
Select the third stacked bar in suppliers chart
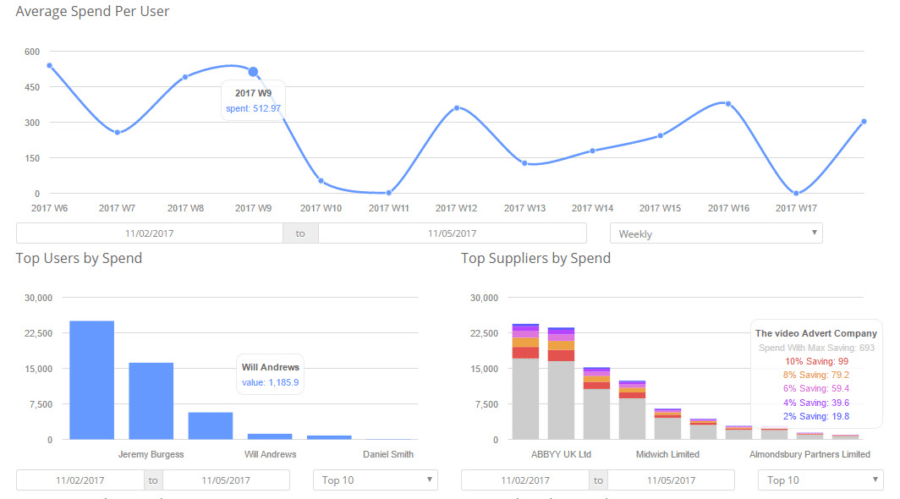(596, 404)
